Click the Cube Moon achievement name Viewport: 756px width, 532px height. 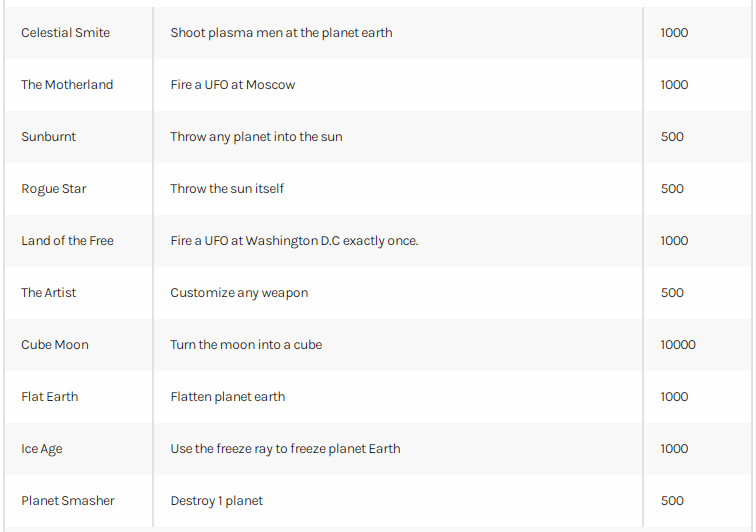[55, 345]
